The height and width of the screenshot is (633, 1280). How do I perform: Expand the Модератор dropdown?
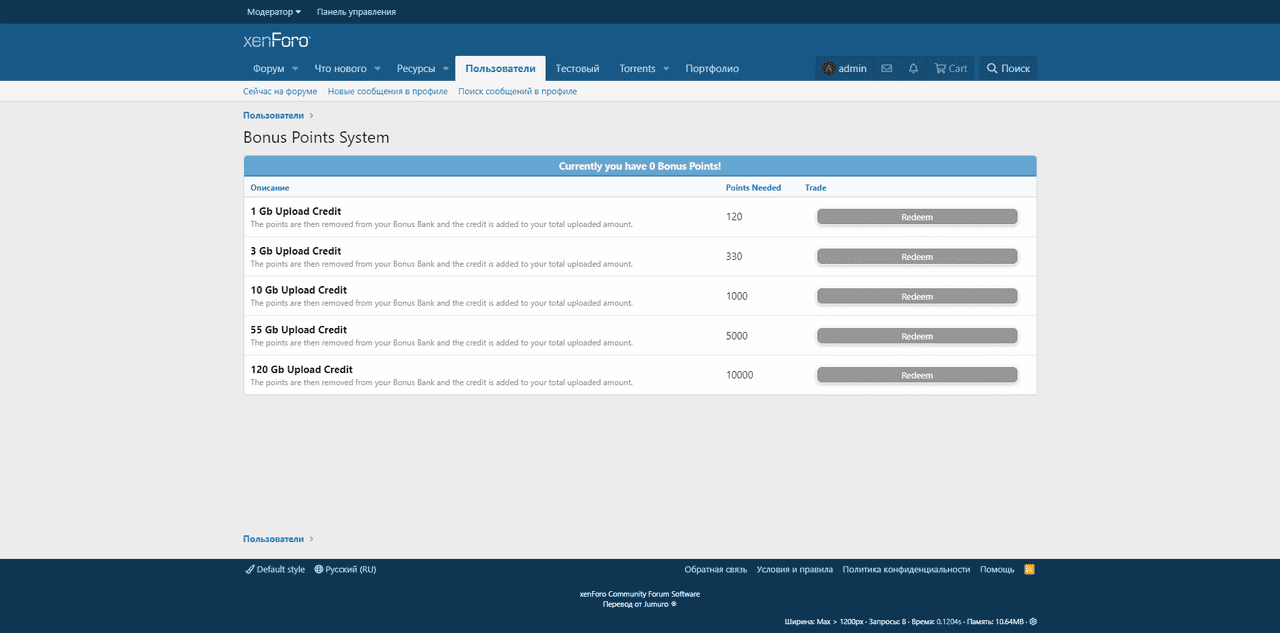tap(274, 12)
